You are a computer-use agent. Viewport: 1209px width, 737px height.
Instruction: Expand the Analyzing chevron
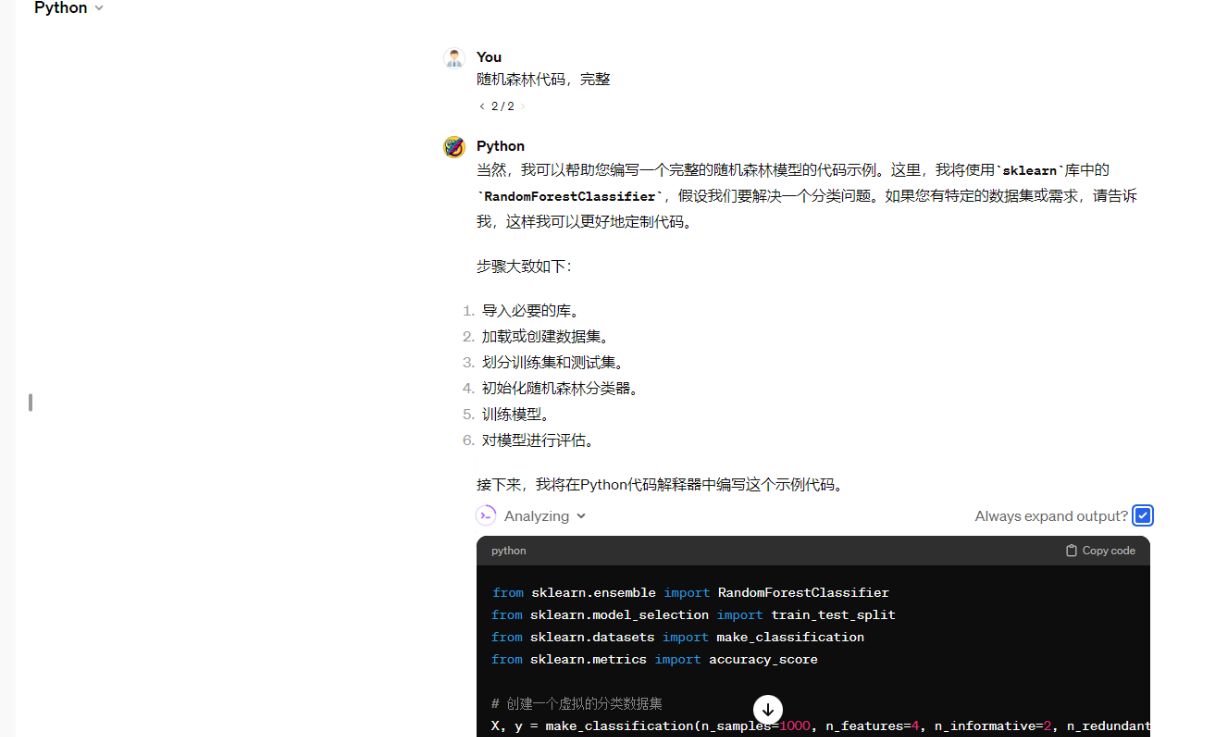[581, 516]
